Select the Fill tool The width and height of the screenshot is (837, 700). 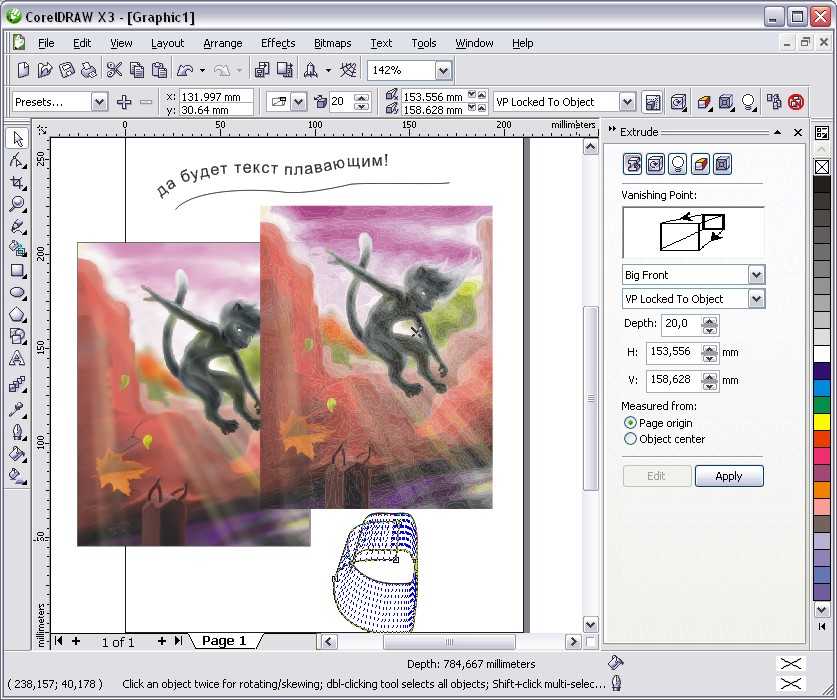point(18,453)
